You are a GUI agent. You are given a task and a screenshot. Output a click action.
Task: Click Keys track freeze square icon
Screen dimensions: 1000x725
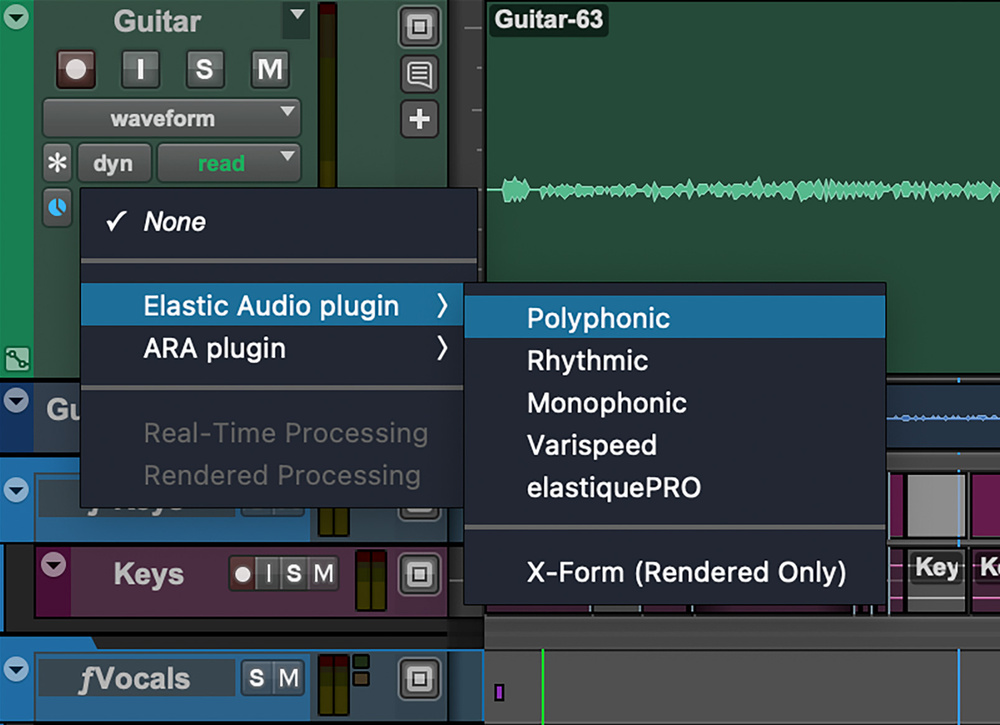point(419,575)
